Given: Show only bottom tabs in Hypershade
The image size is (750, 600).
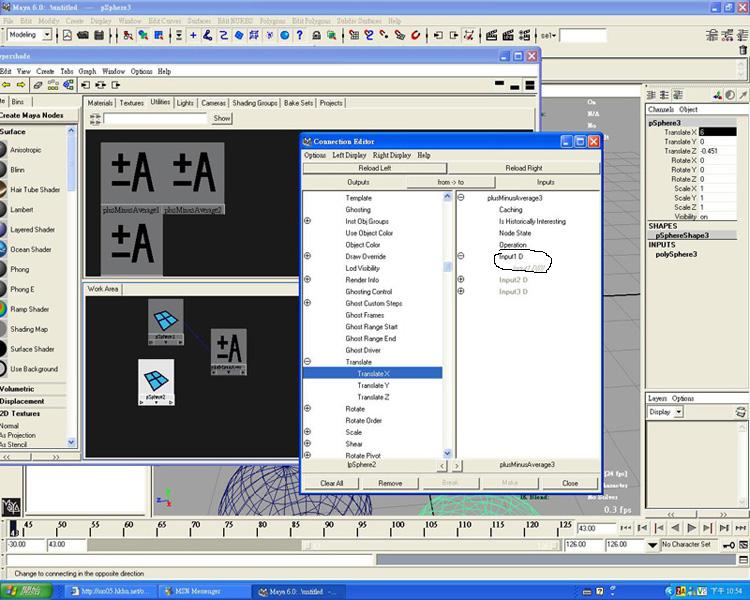Looking at the screenshot, I should tap(515, 87).
